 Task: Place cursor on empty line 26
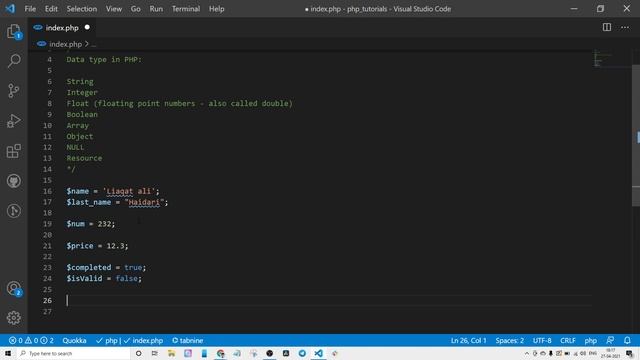329,300
